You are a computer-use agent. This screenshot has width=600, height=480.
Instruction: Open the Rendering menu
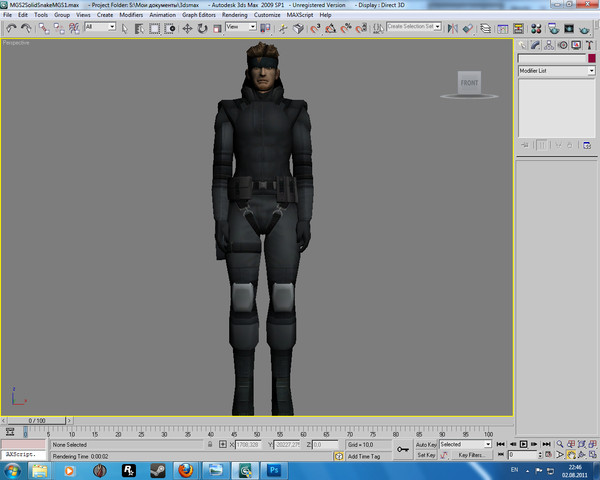(235, 15)
